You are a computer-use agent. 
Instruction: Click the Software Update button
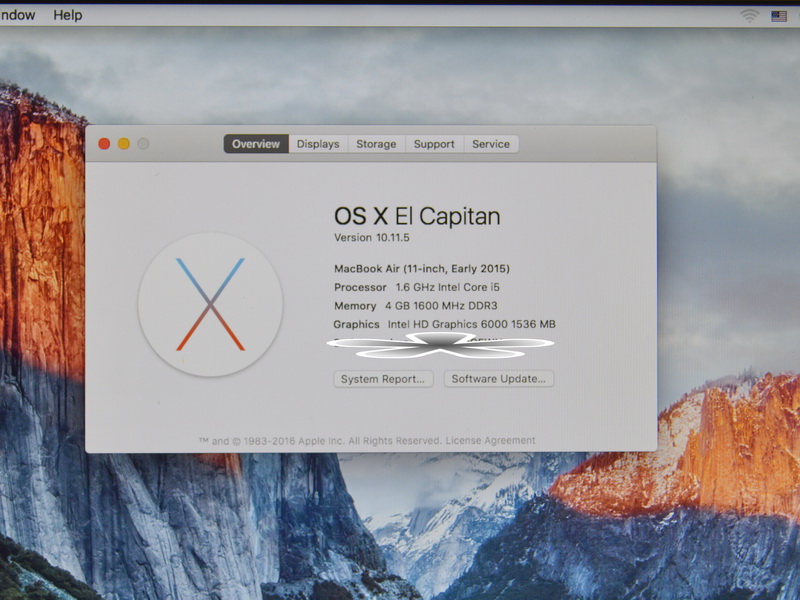[498, 379]
